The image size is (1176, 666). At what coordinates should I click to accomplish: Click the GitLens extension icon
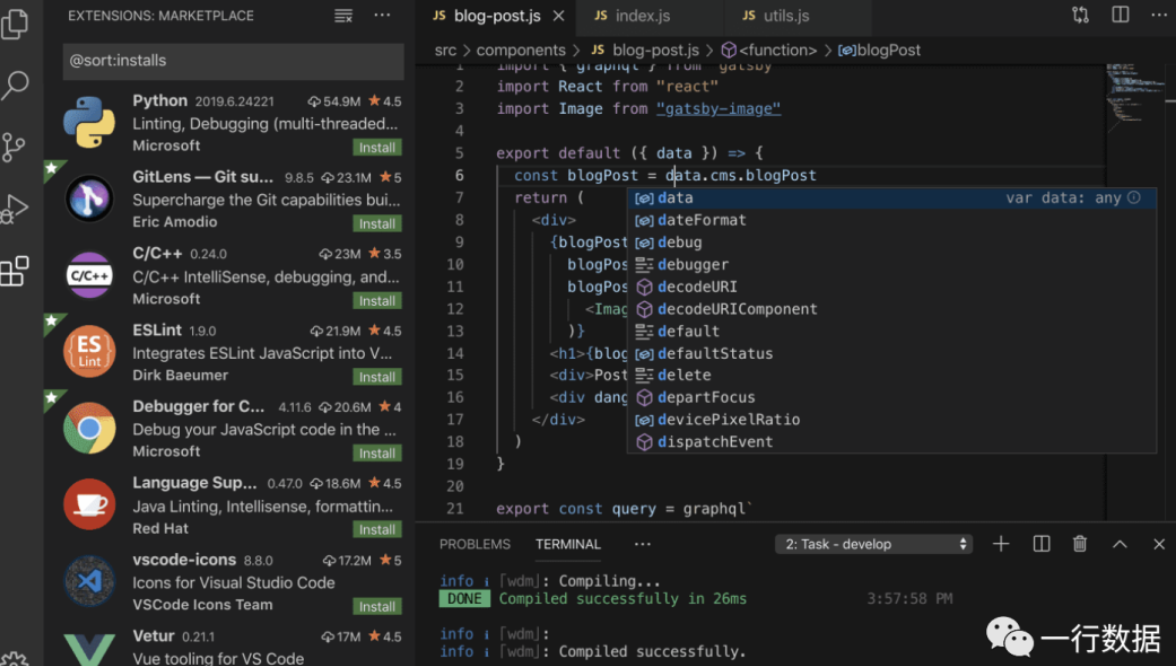click(89, 199)
